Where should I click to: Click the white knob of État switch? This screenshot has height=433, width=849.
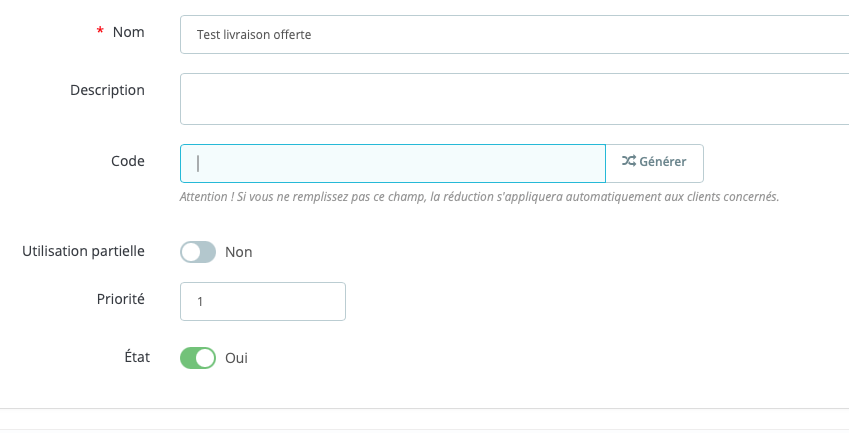tap(205, 358)
